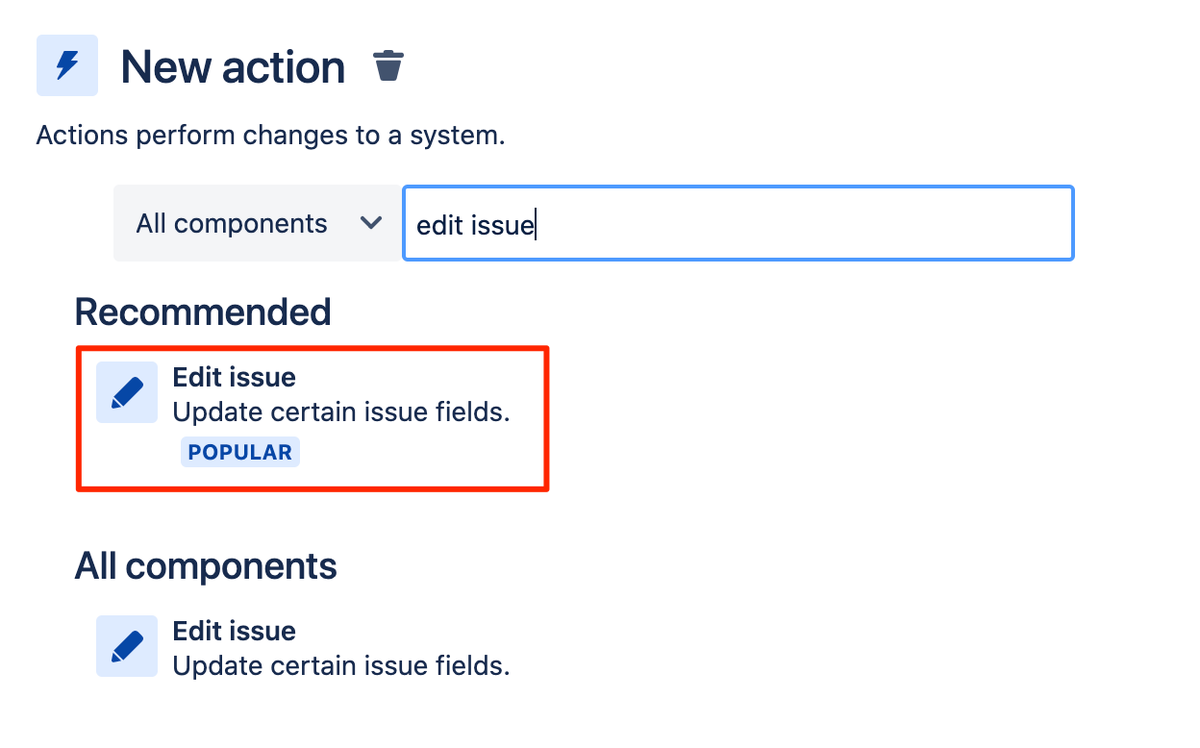Expand the chevron arrow beside All components

(x=371, y=224)
